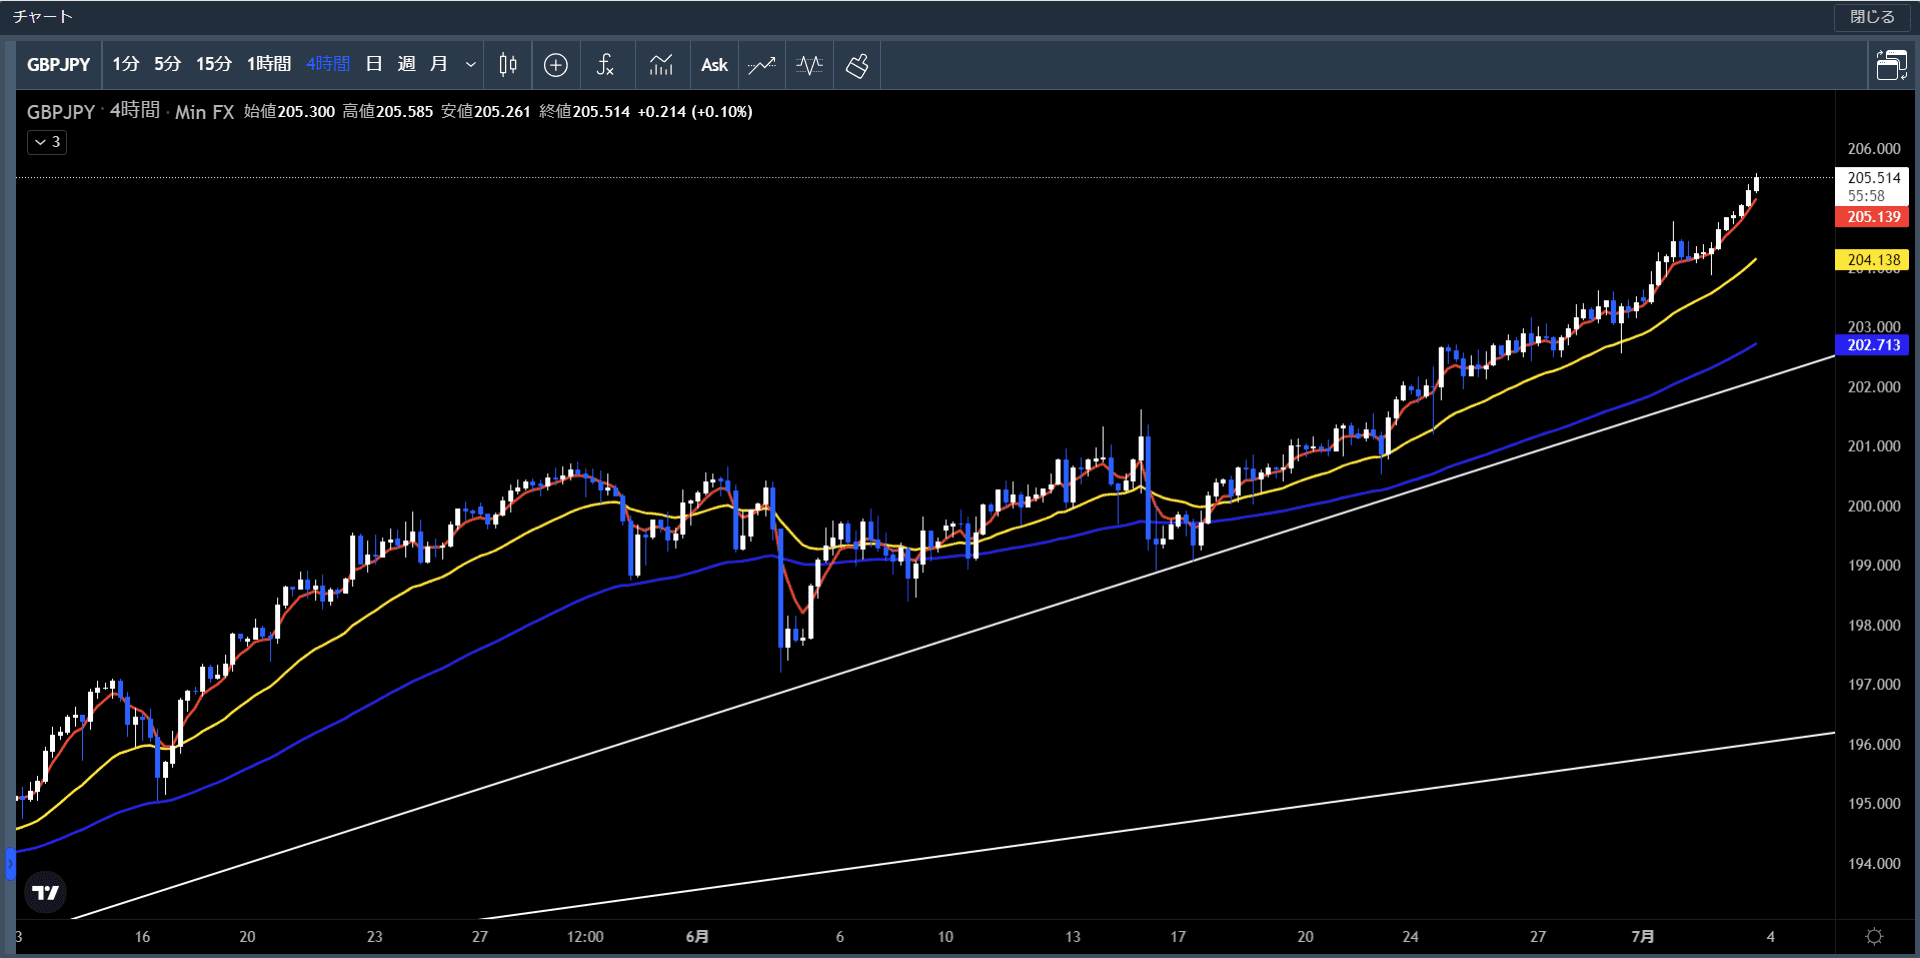Click the 安値205.261 low value in legend
The width and height of the screenshot is (1920, 958).
(x=486, y=111)
